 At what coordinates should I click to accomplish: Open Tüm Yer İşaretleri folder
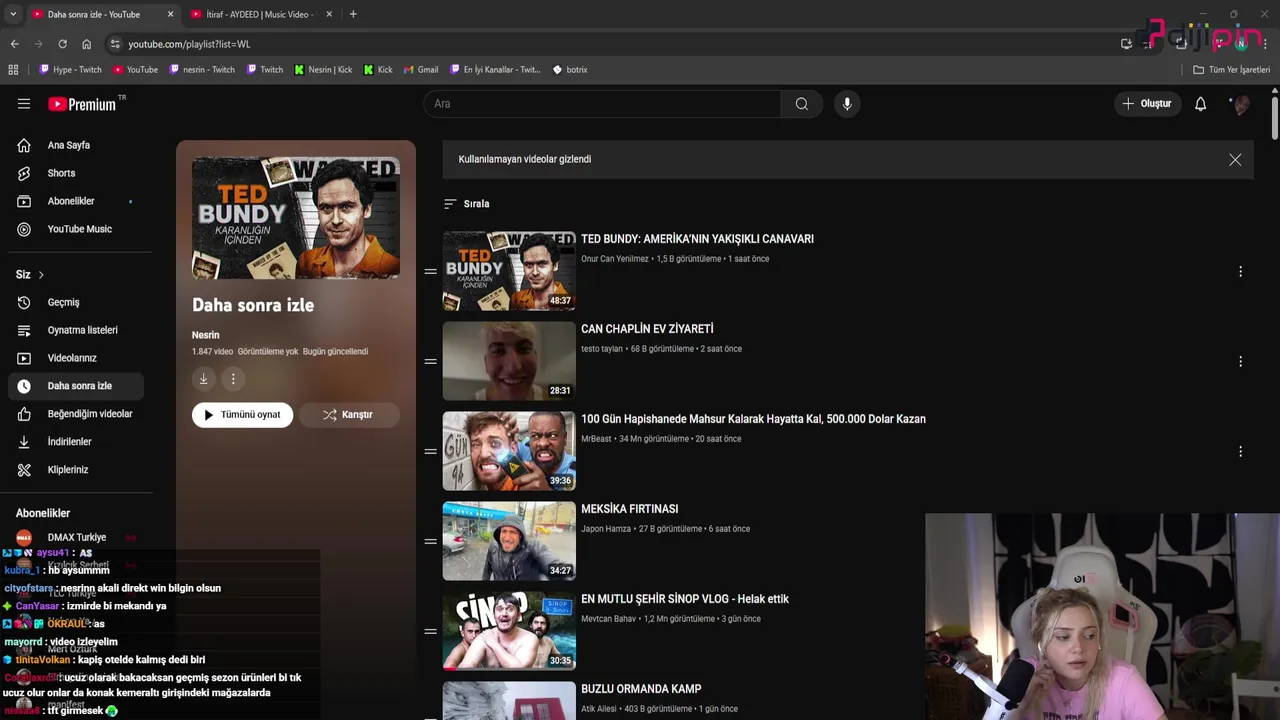[1232, 70]
